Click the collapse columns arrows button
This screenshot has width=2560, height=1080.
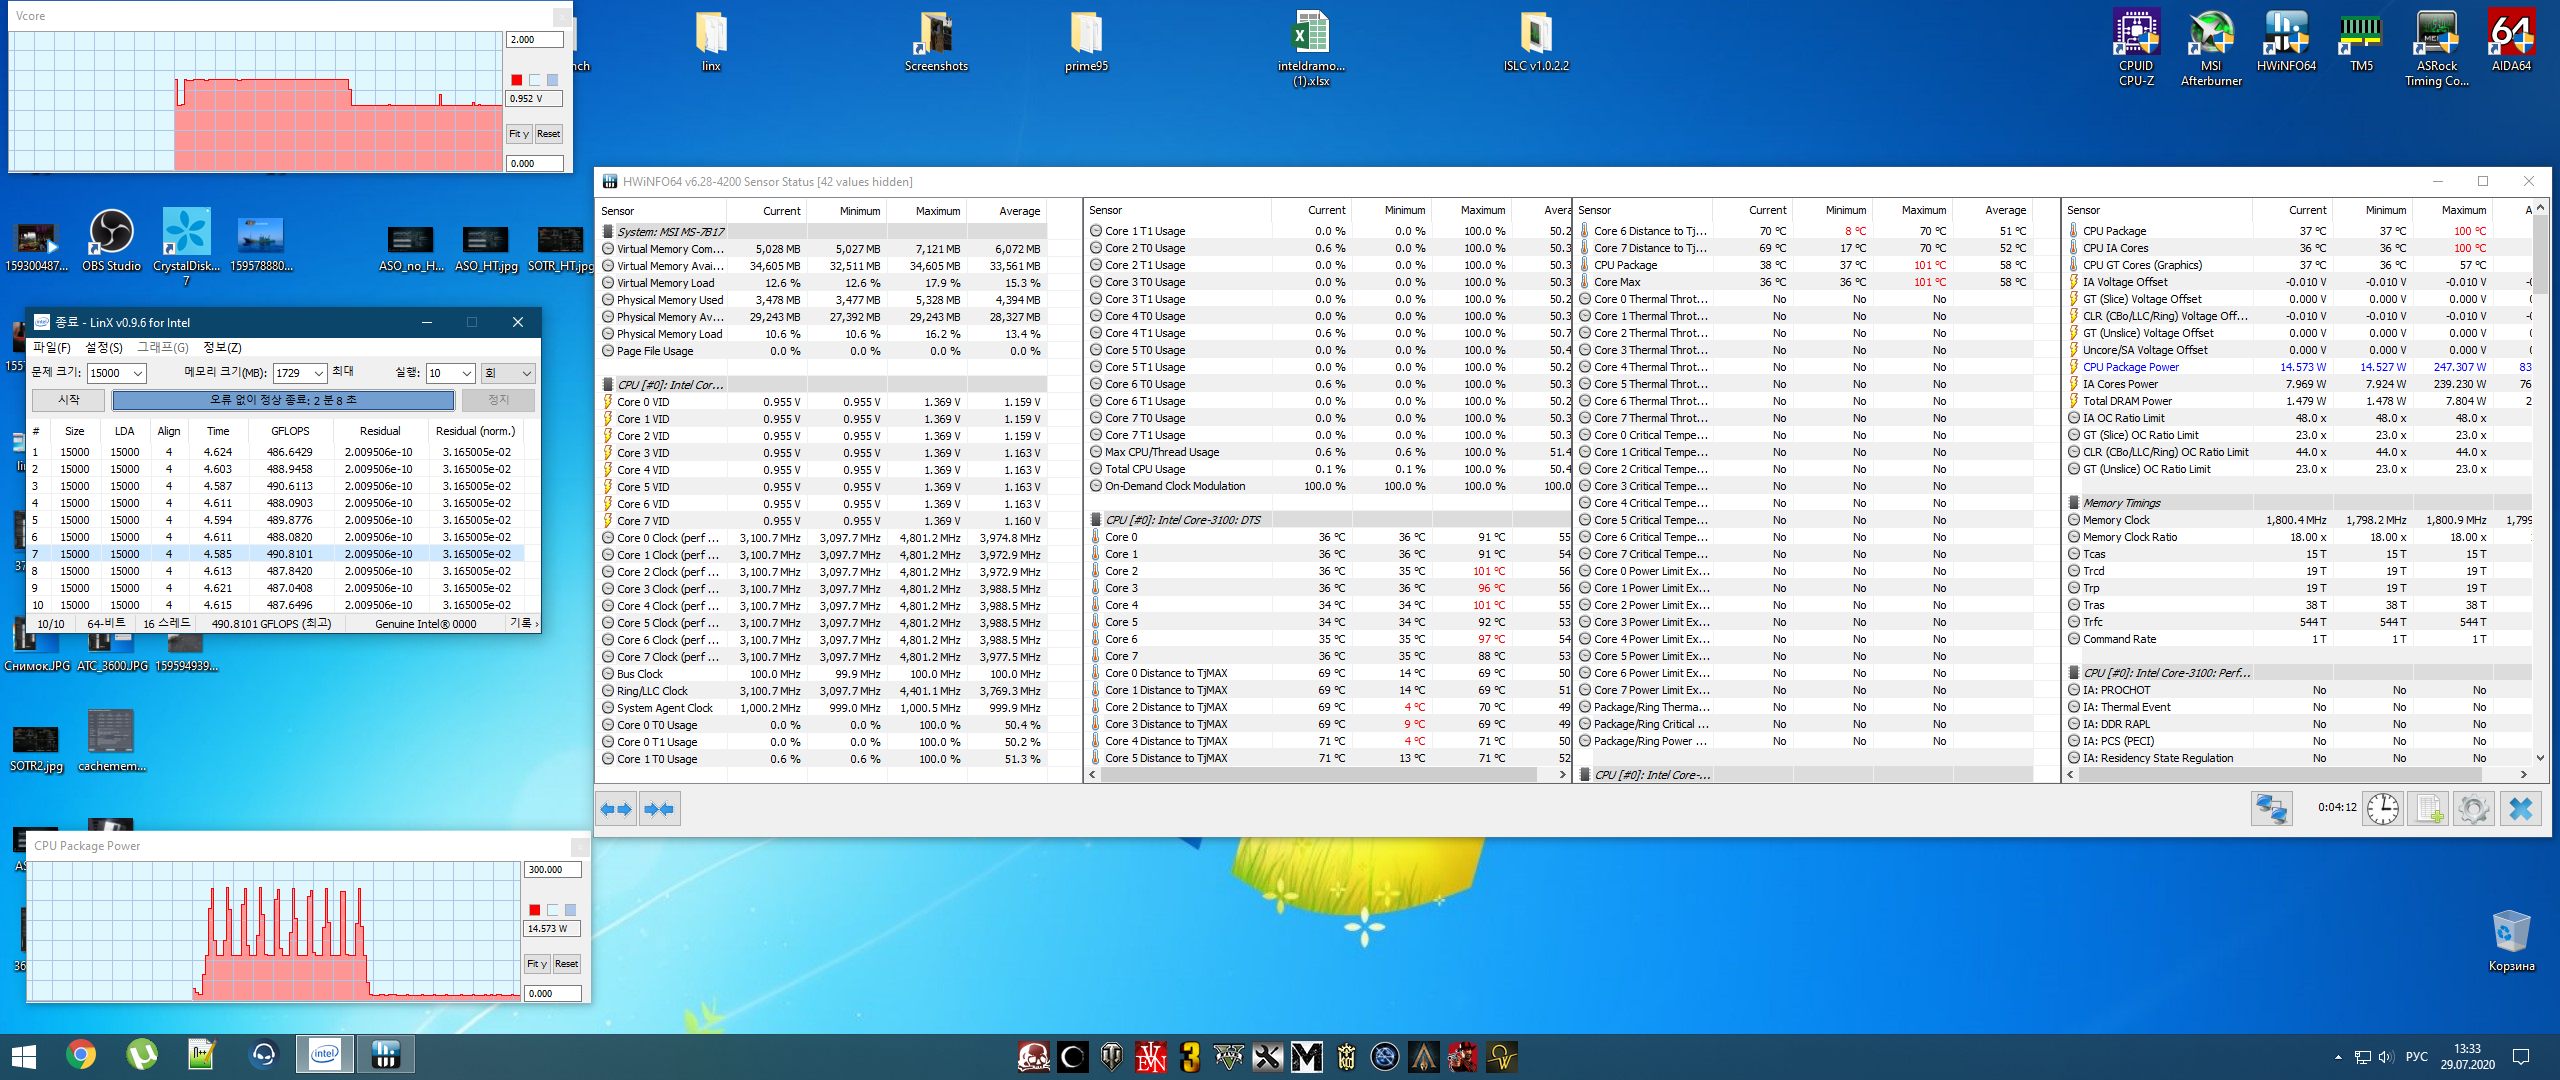tap(659, 809)
